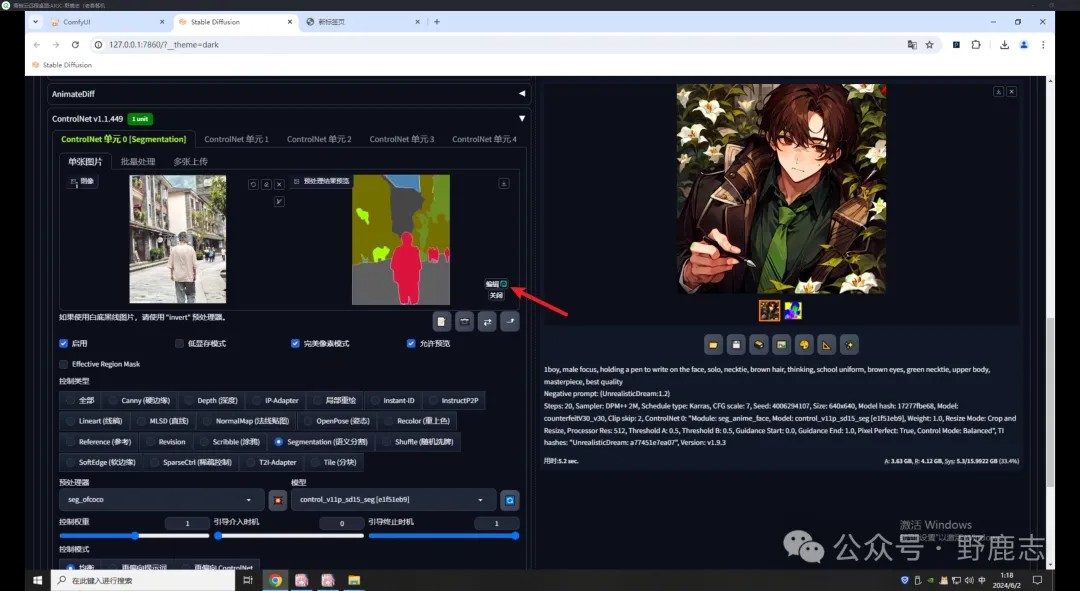The width and height of the screenshot is (1080, 591).
Task: Switch to ControlNet 单元 3 tab
Action: 402,139
